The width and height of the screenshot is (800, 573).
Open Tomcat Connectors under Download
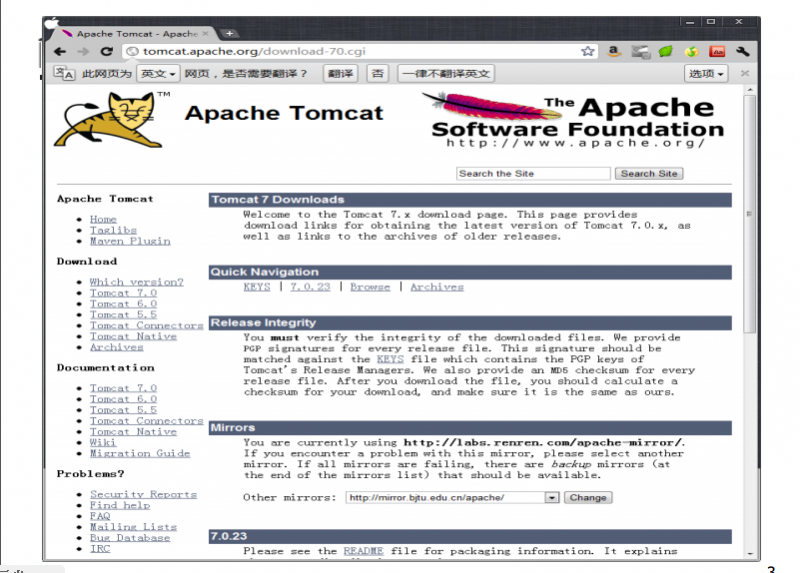coord(146,326)
